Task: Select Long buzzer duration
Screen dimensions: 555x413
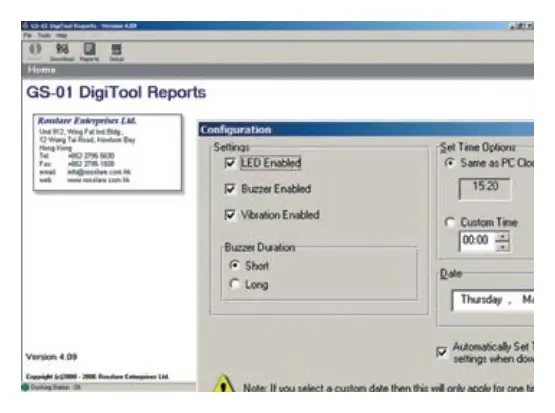Action: point(234,284)
